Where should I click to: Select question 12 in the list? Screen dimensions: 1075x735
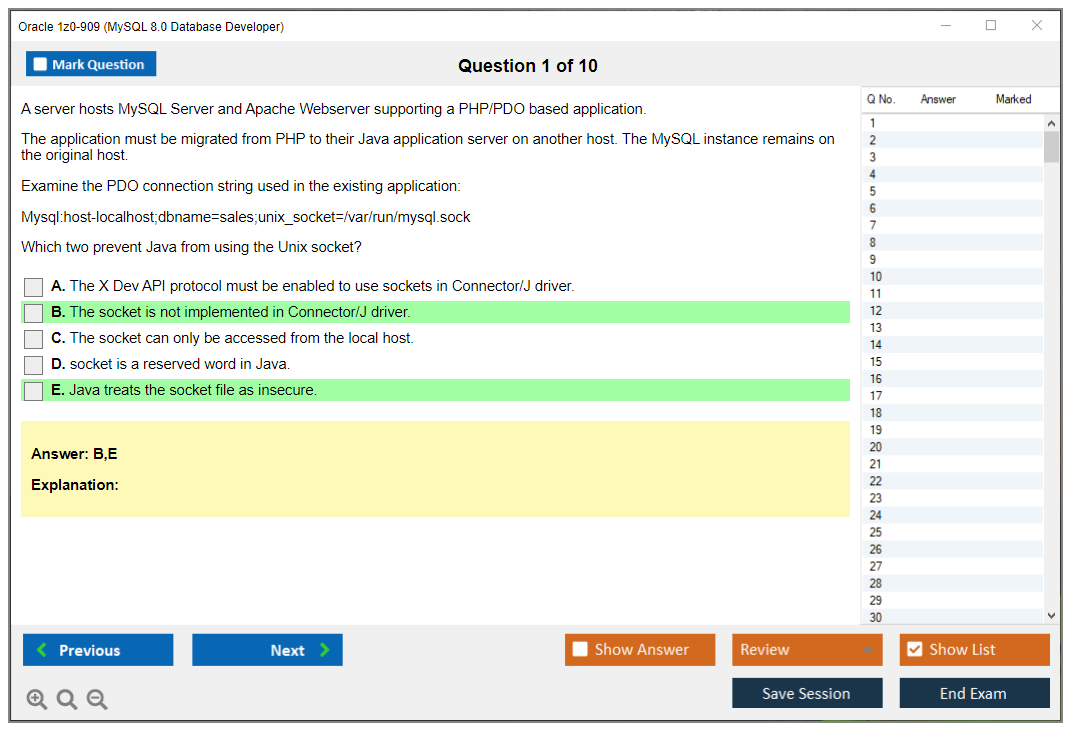952,311
